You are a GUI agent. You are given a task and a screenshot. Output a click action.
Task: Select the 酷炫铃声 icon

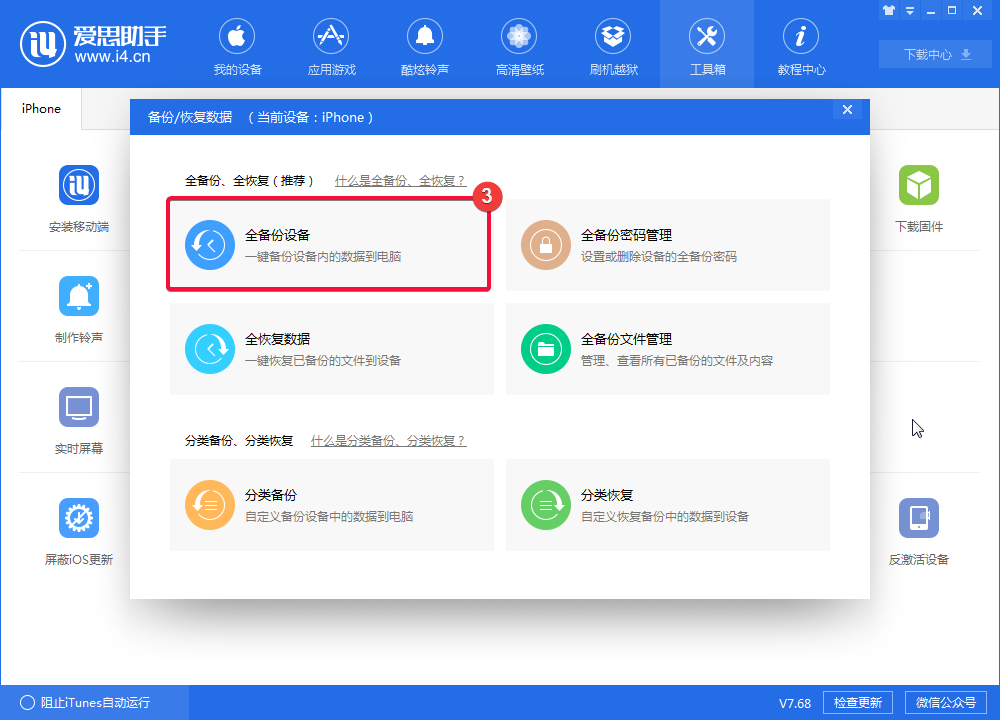pyautogui.click(x=425, y=45)
